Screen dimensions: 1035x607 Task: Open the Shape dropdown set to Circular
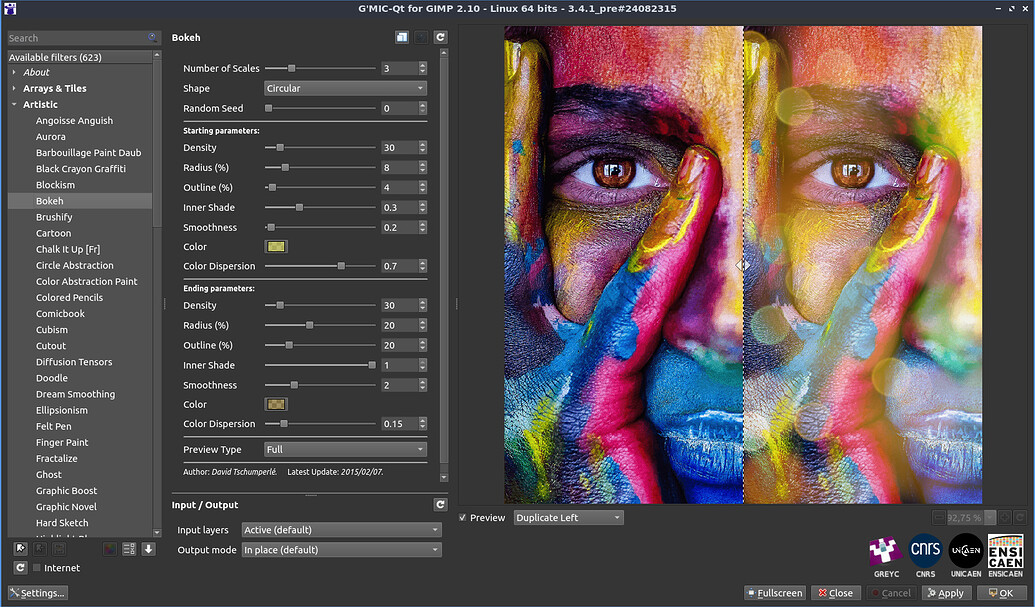[x=345, y=88]
